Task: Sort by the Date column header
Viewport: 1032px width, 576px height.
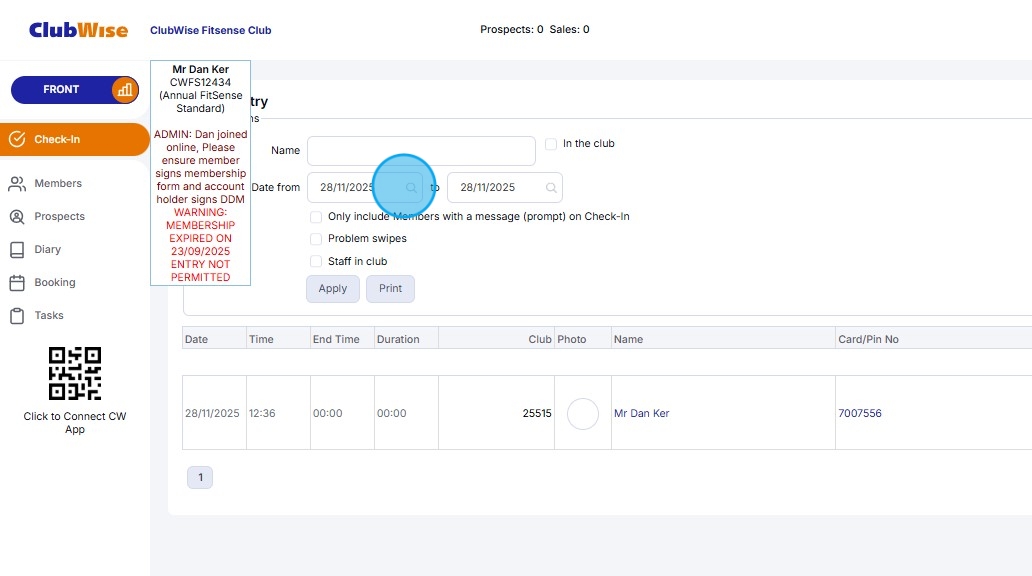Action: (x=196, y=339)
